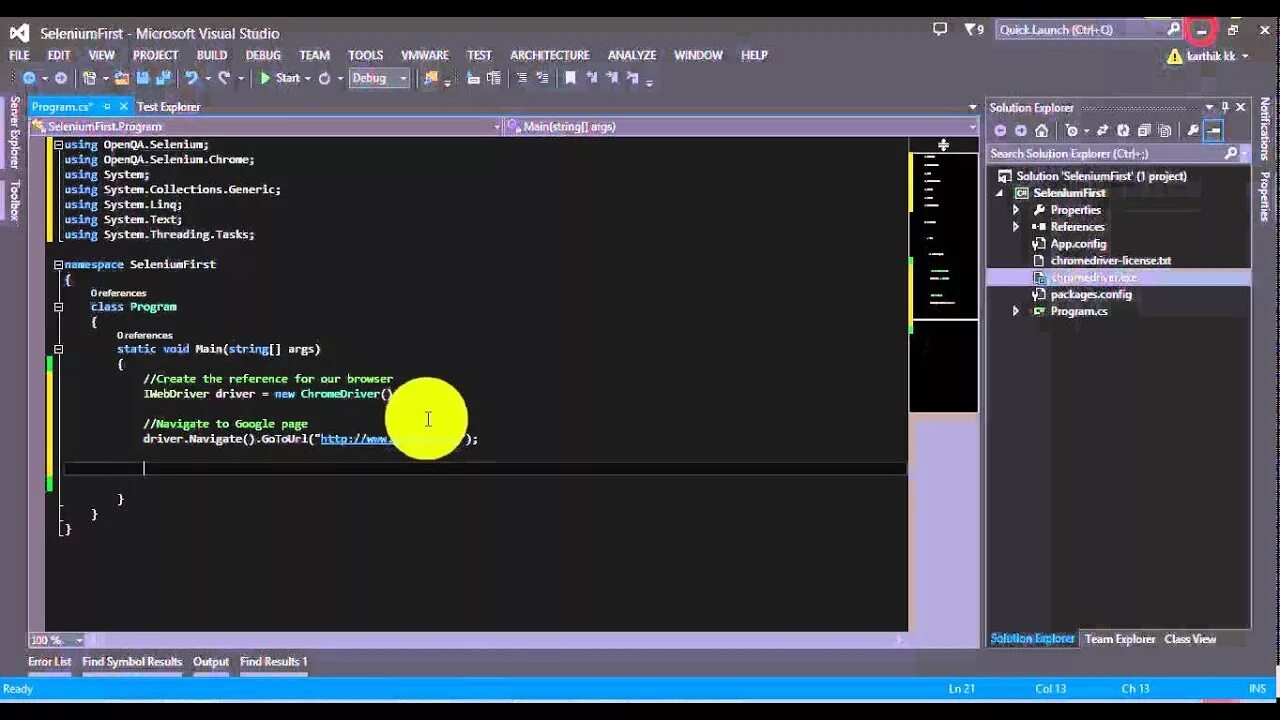Collapse the using directives outlining region
This screenshot has height=720, width=1280.
click(58, 145)
